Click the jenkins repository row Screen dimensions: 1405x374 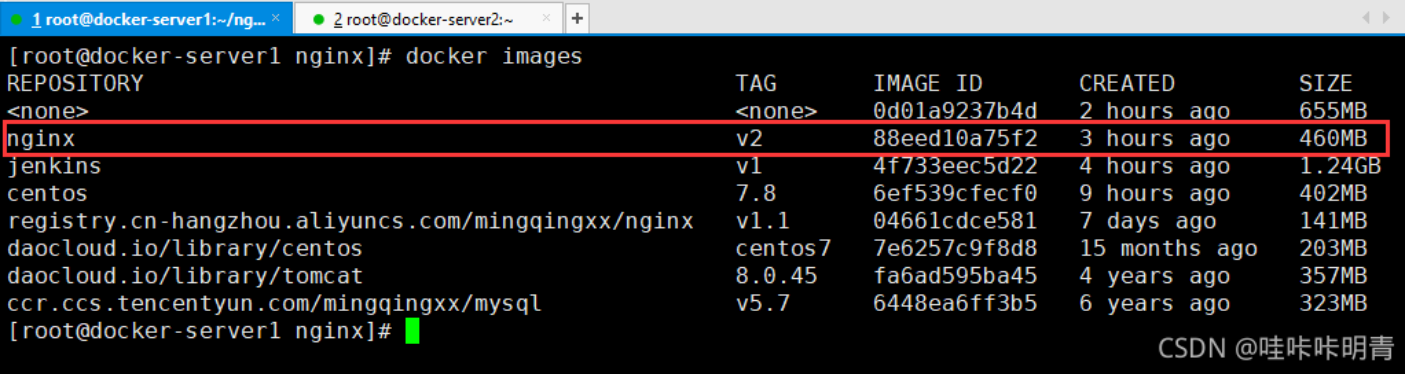pos(694,166)
